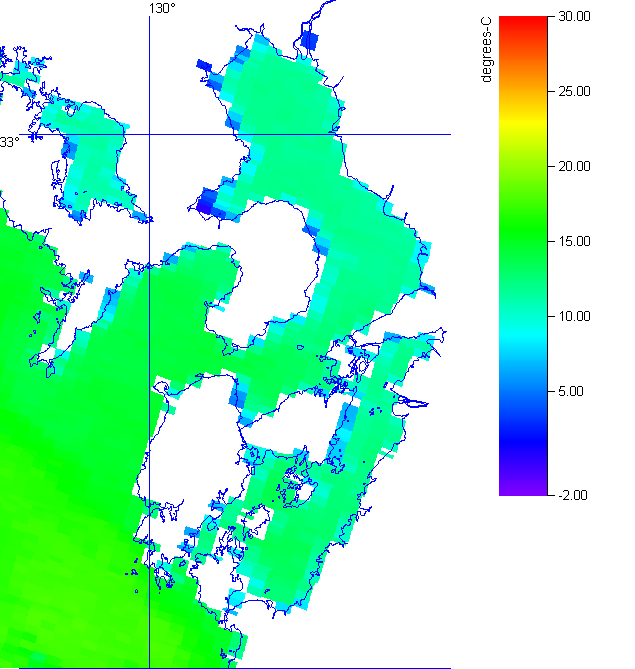Click the 5.00 colorbar tick label
This screenshot has height=669, width=635.
pyautogui.click(x=571, y=391)
